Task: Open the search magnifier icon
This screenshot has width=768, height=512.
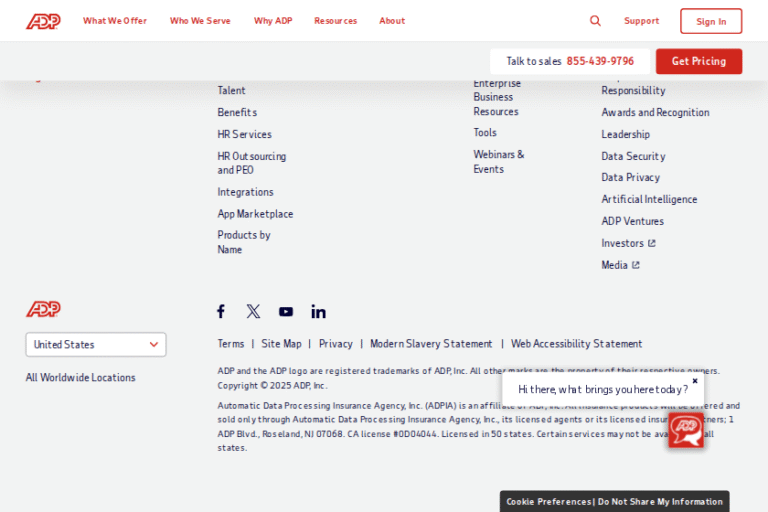Action: point(595,21)
